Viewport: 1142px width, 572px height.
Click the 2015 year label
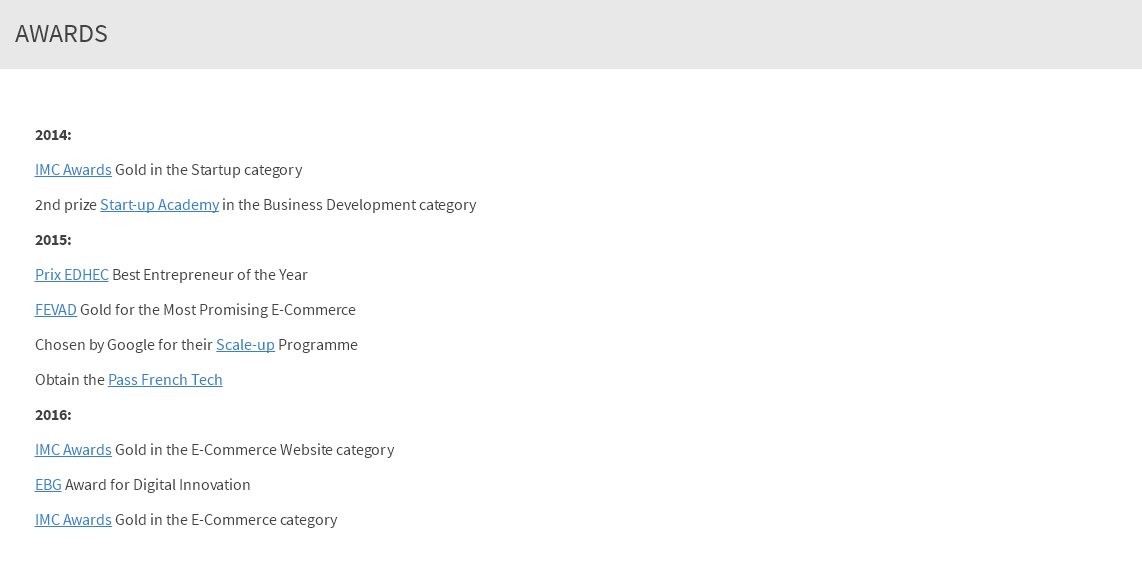[53, 240]
